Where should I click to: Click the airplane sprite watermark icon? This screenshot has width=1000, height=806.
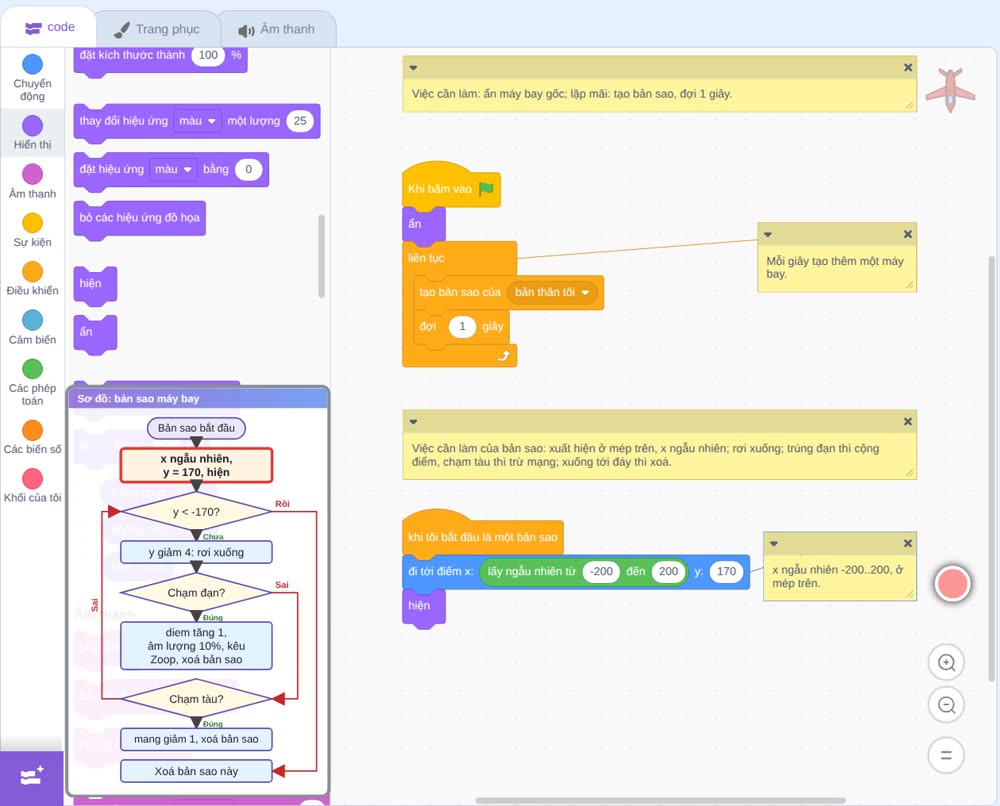pos(950,90)
